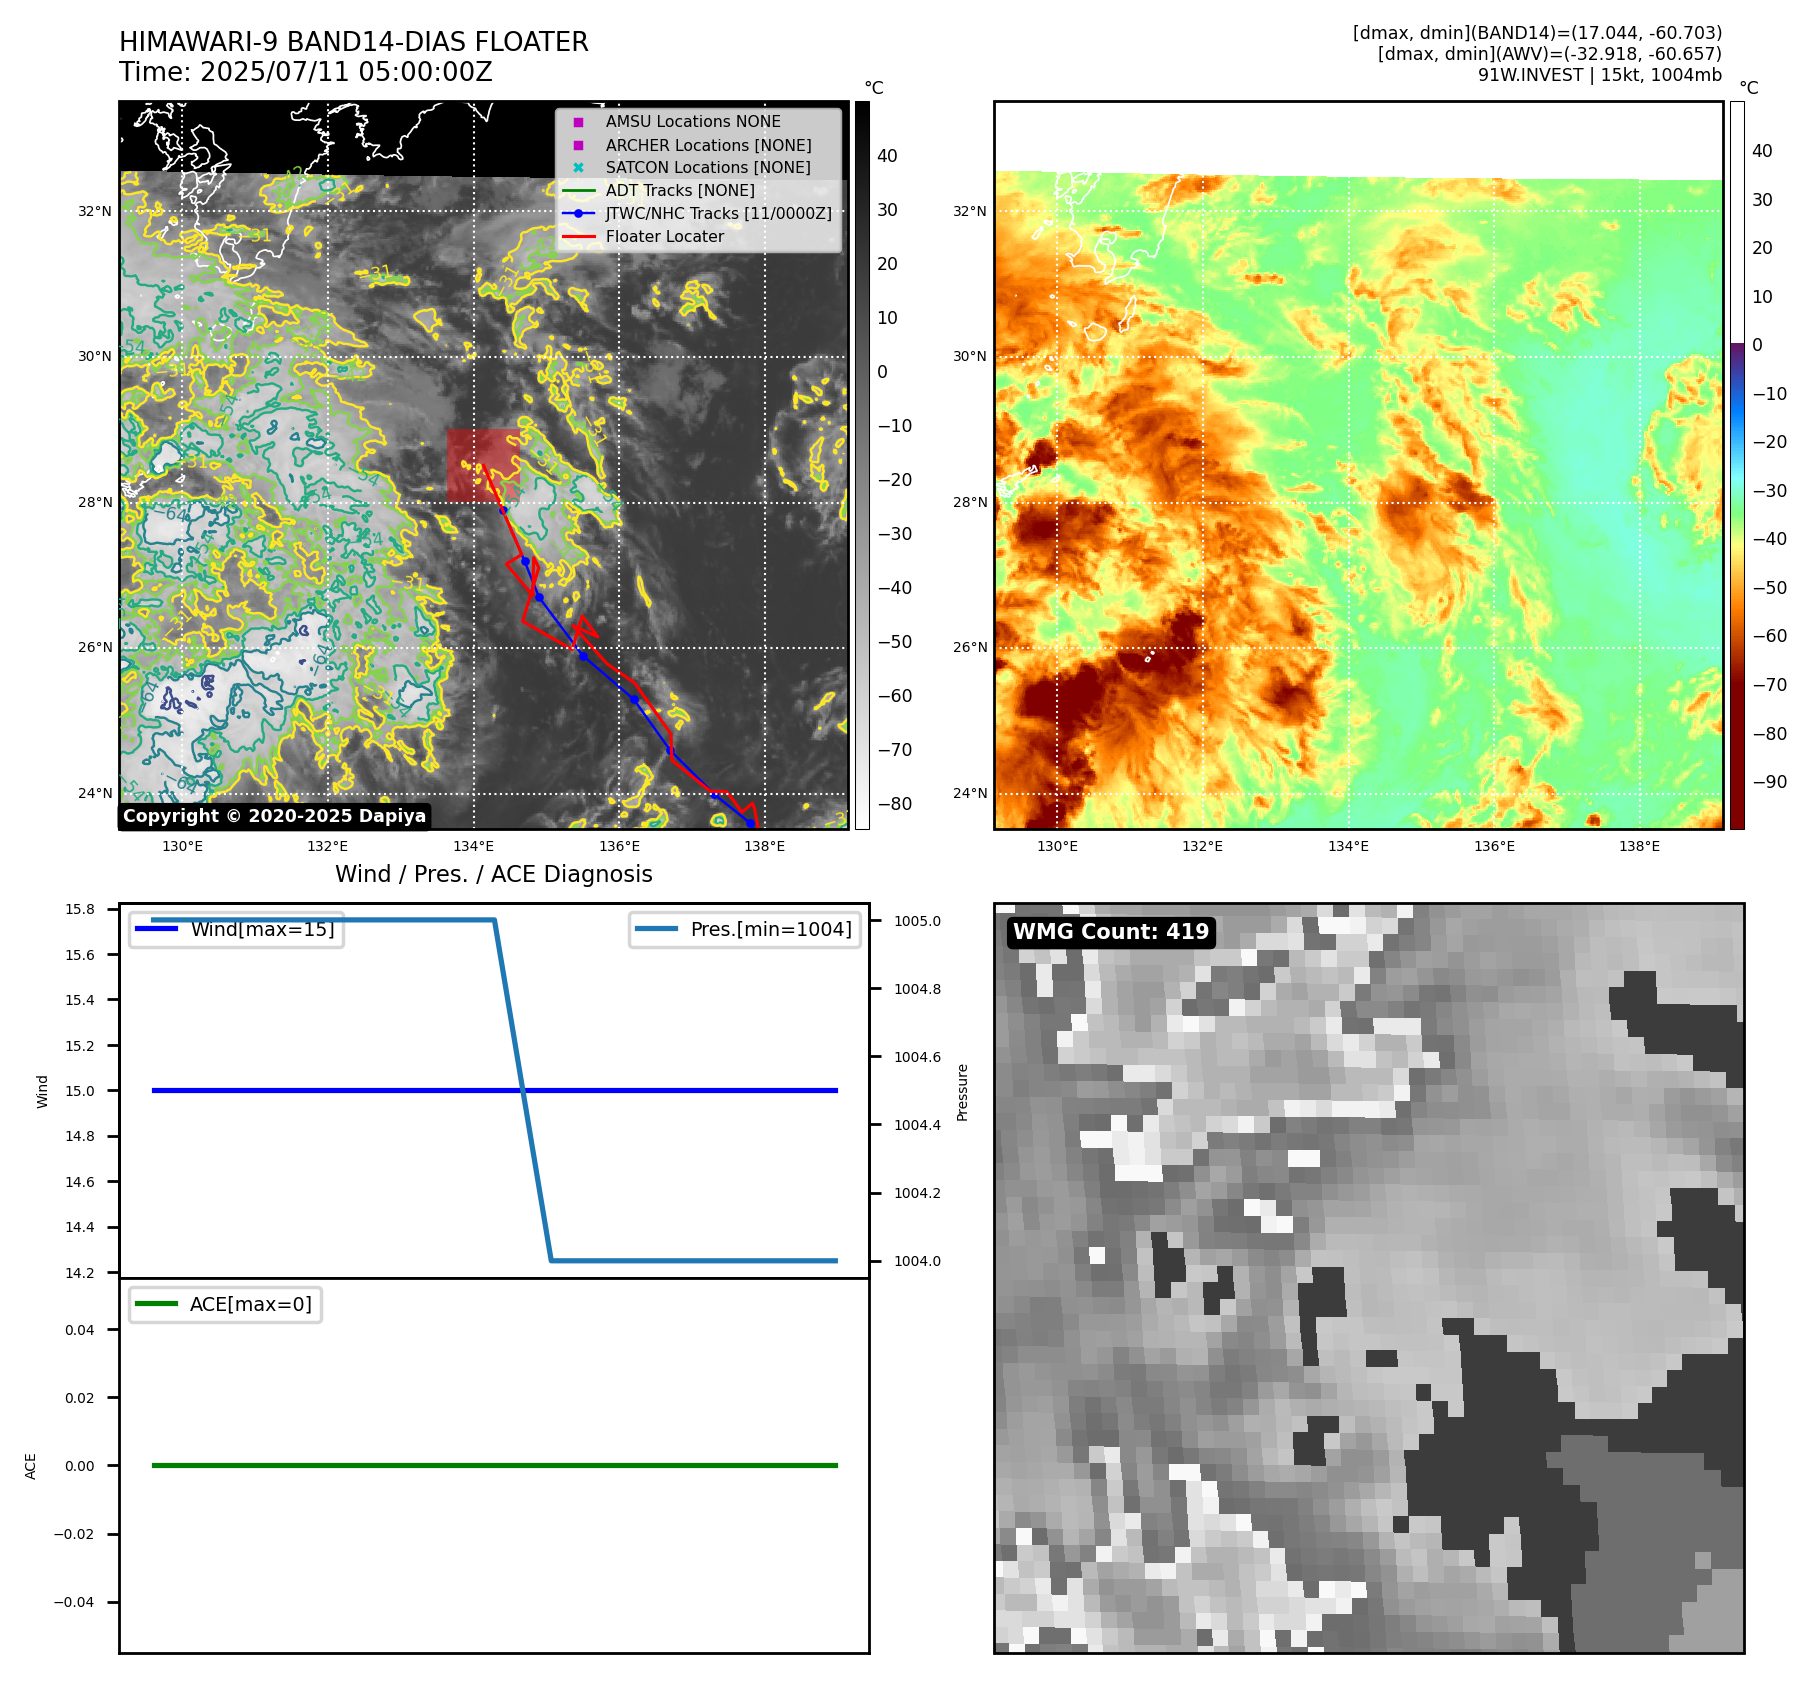This screenshot has height=1690, width=1813.
Task: Click the 138°E tick under the grayscale map
Action: point(765,847)
